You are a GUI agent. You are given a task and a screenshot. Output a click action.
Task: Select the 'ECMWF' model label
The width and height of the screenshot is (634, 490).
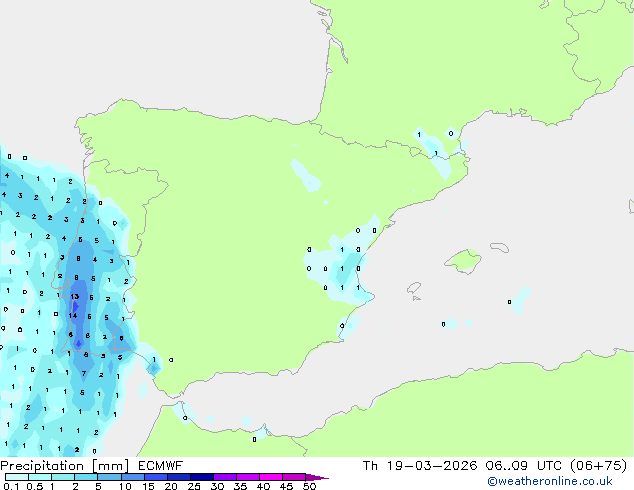(x=161, y=466)
